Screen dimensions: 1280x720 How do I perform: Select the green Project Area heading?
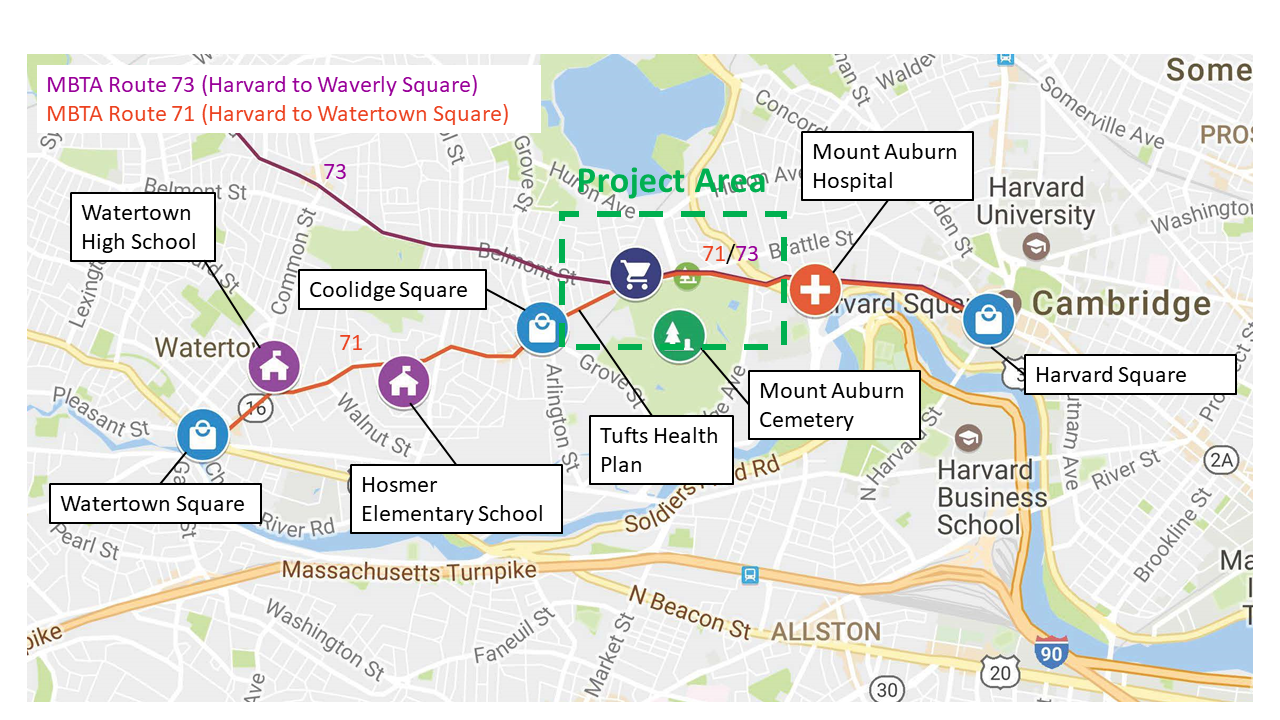click(x=671, y=181)
